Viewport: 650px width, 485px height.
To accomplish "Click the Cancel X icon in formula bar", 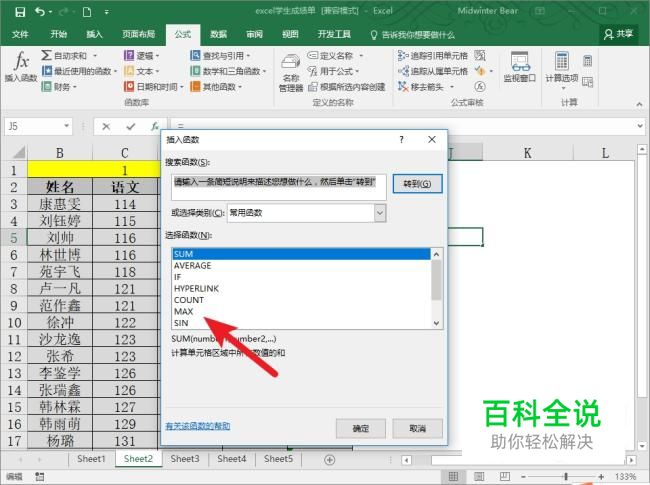I will (x=106, y=126).
